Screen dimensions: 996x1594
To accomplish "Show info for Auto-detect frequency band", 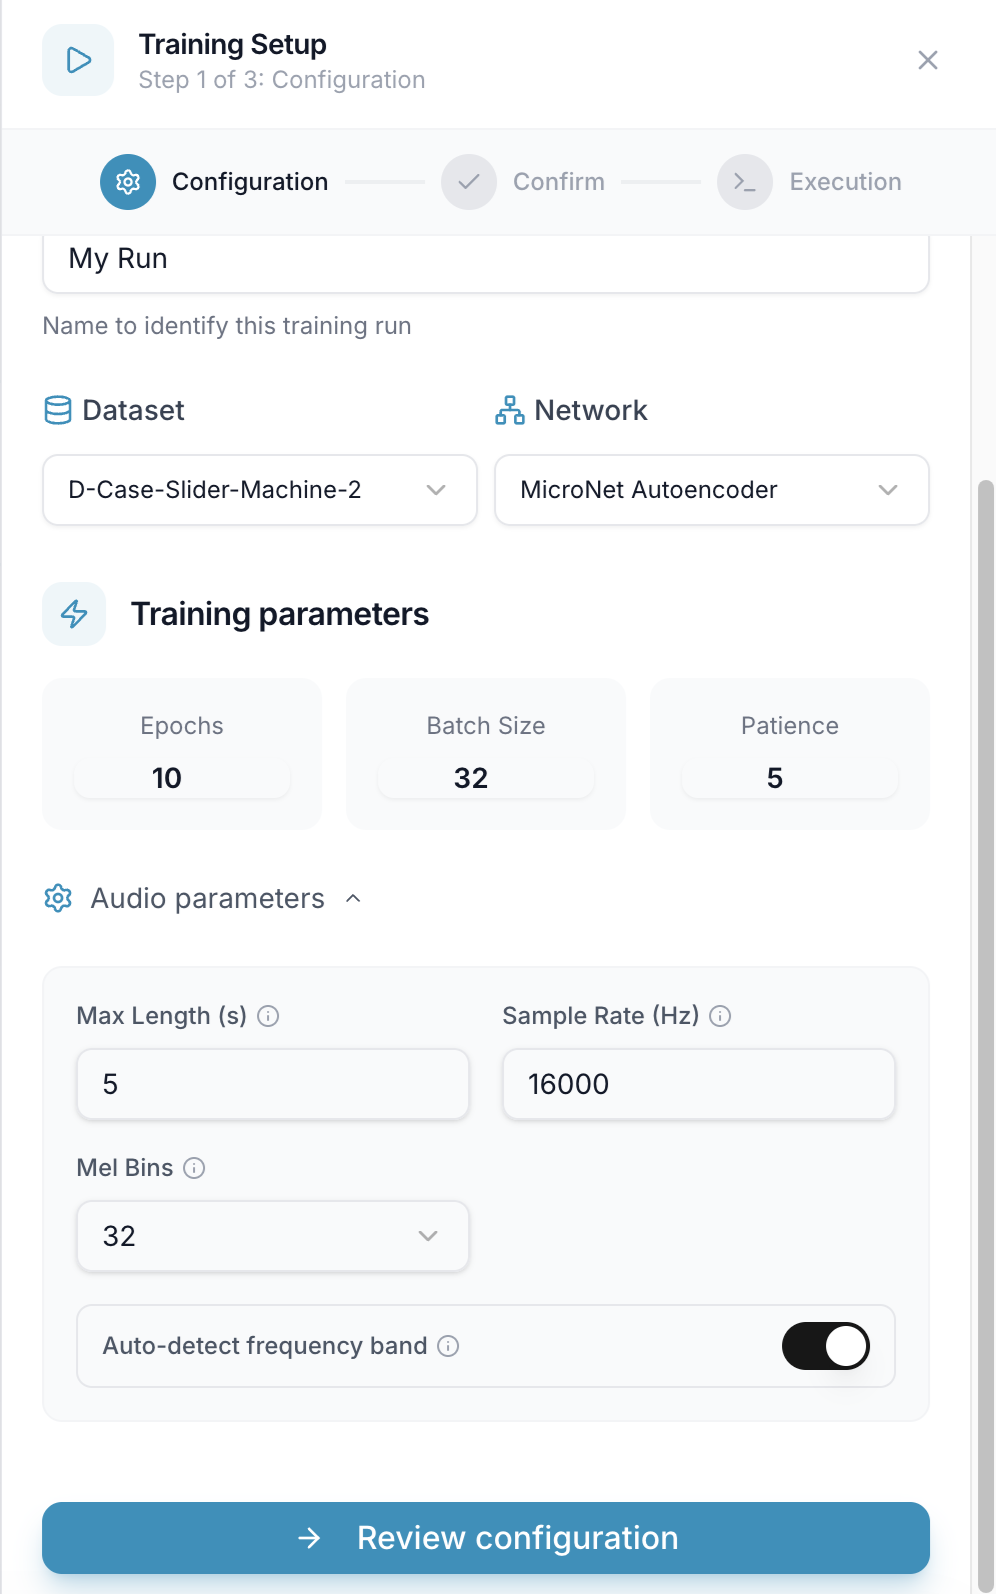I will pyautogui.click(x=449, y=1346).
